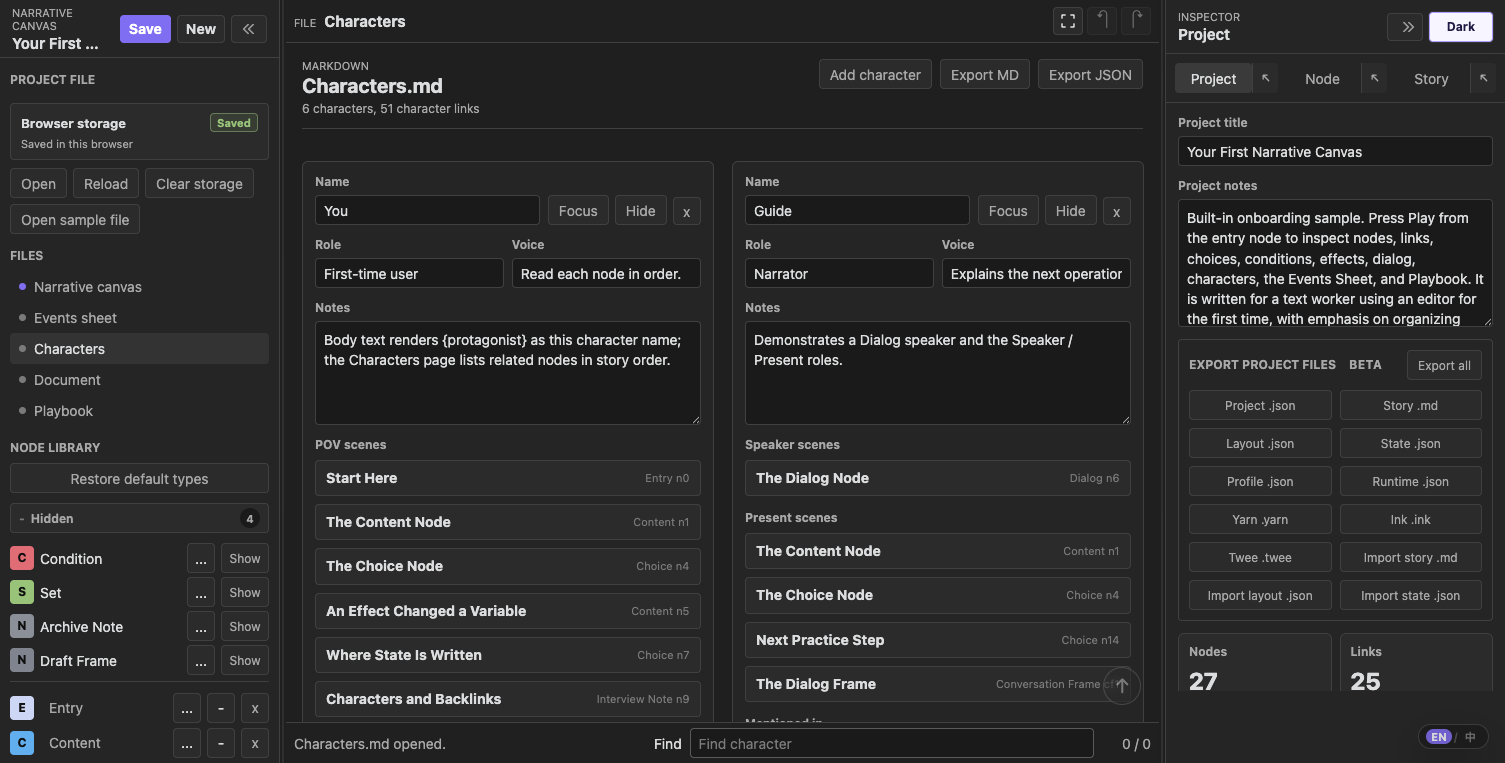Open The Dialog Node speaker scene row
The height and width of the screenshot is (763, 1505).
click(938, 478)
